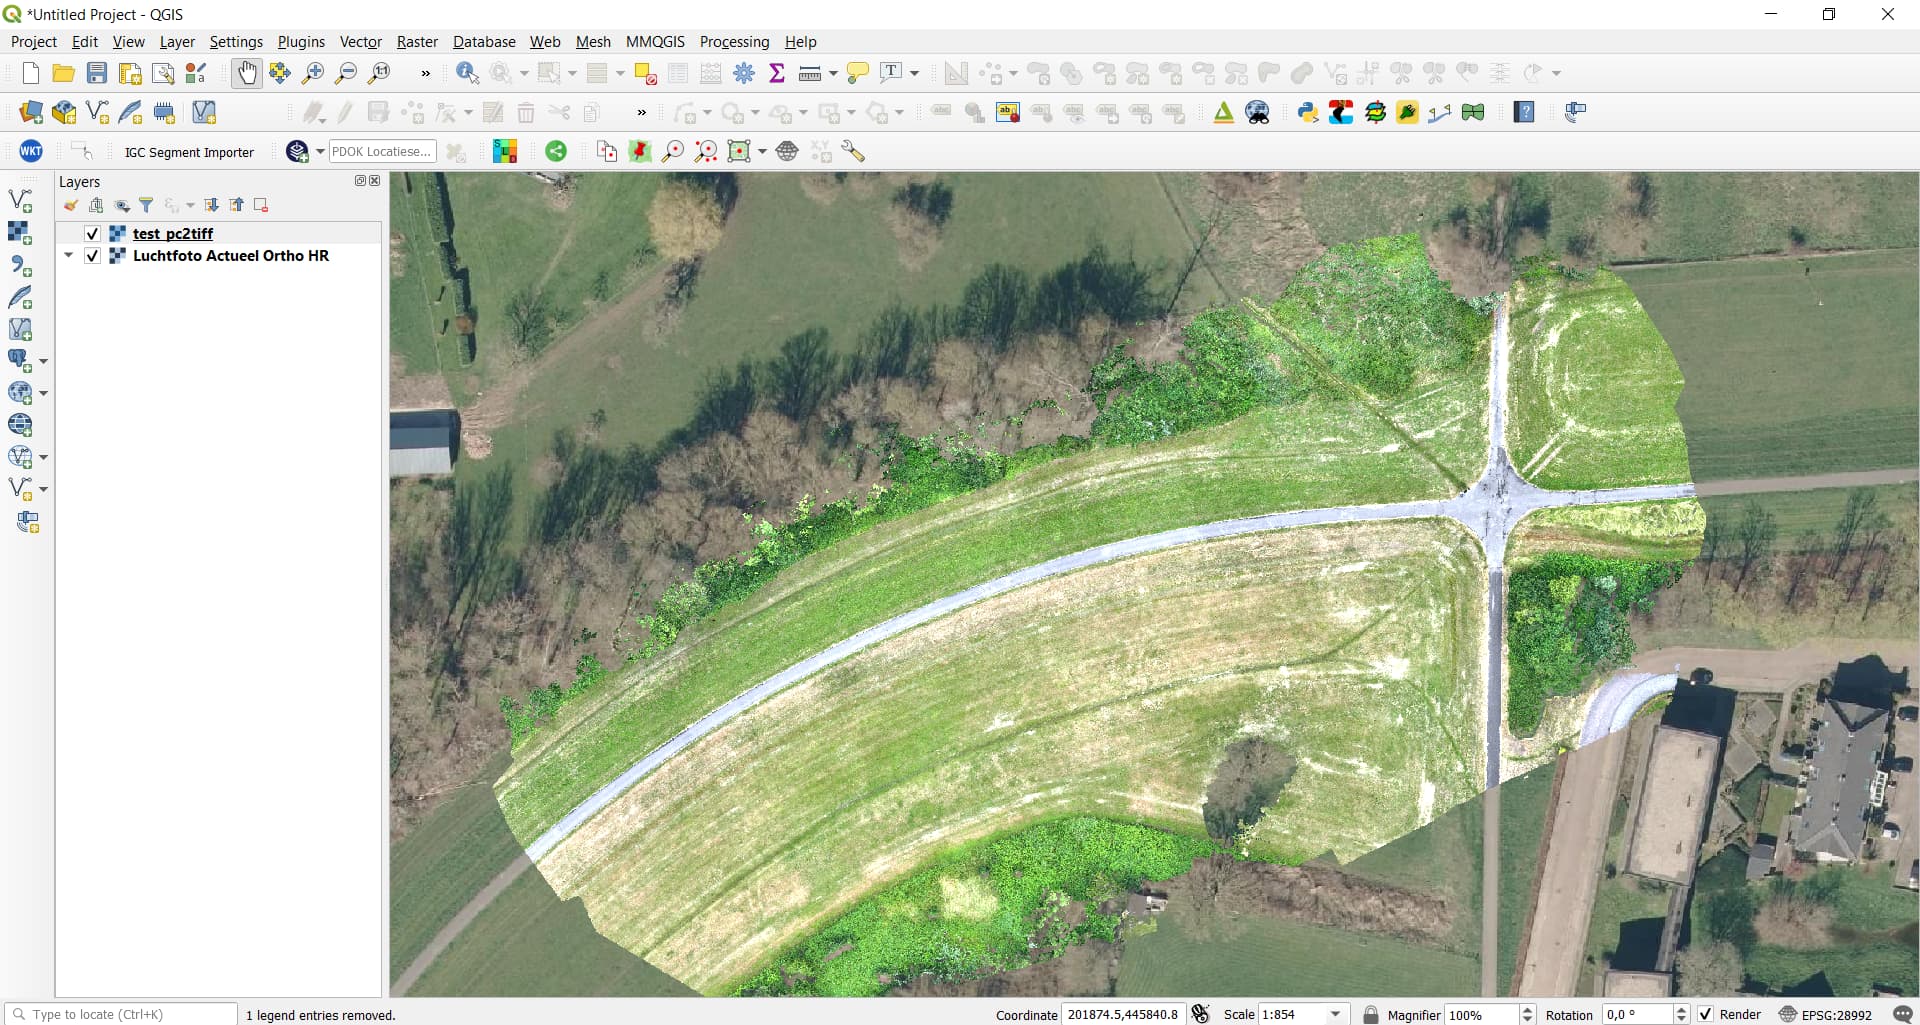Viewport: 1920px width, 1025px height.
Task: Open the Python Console
Action: click(1308, 112)
